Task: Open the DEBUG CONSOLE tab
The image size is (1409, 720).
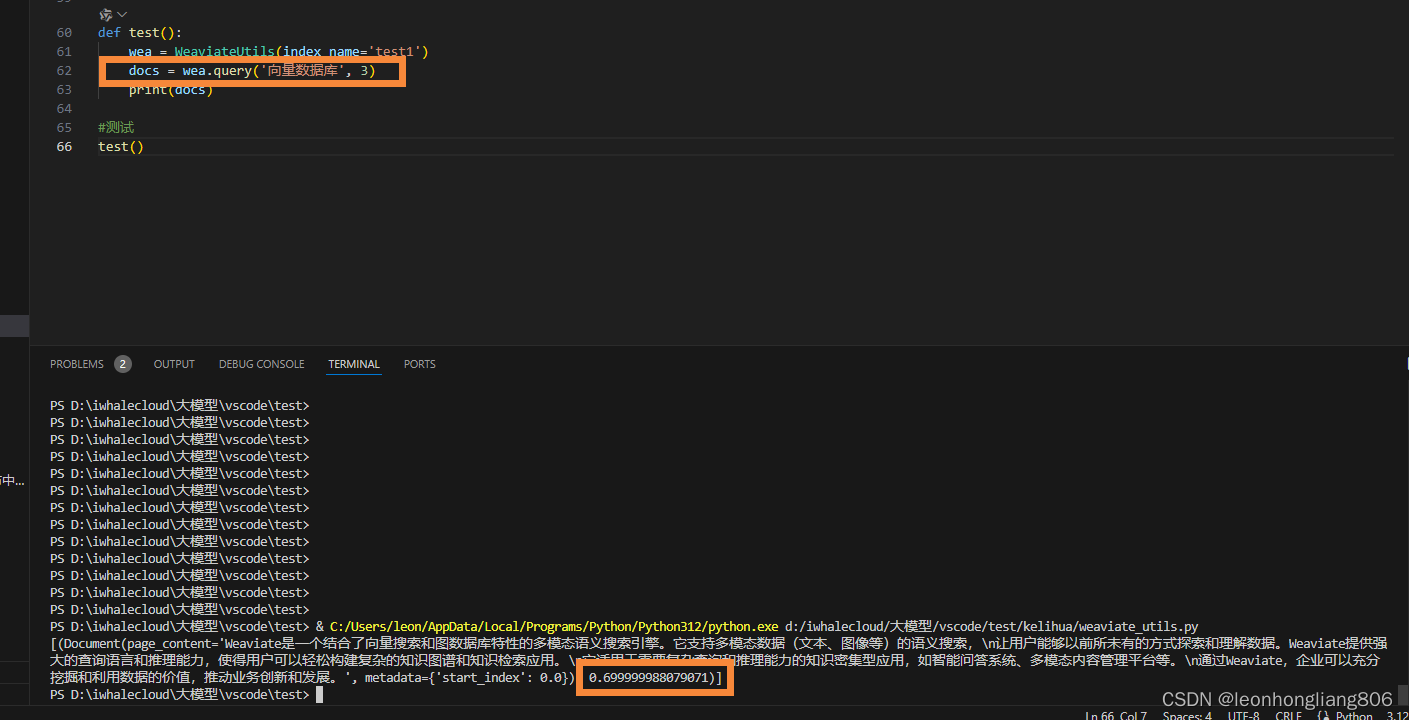Action: (x=262, y=364)
